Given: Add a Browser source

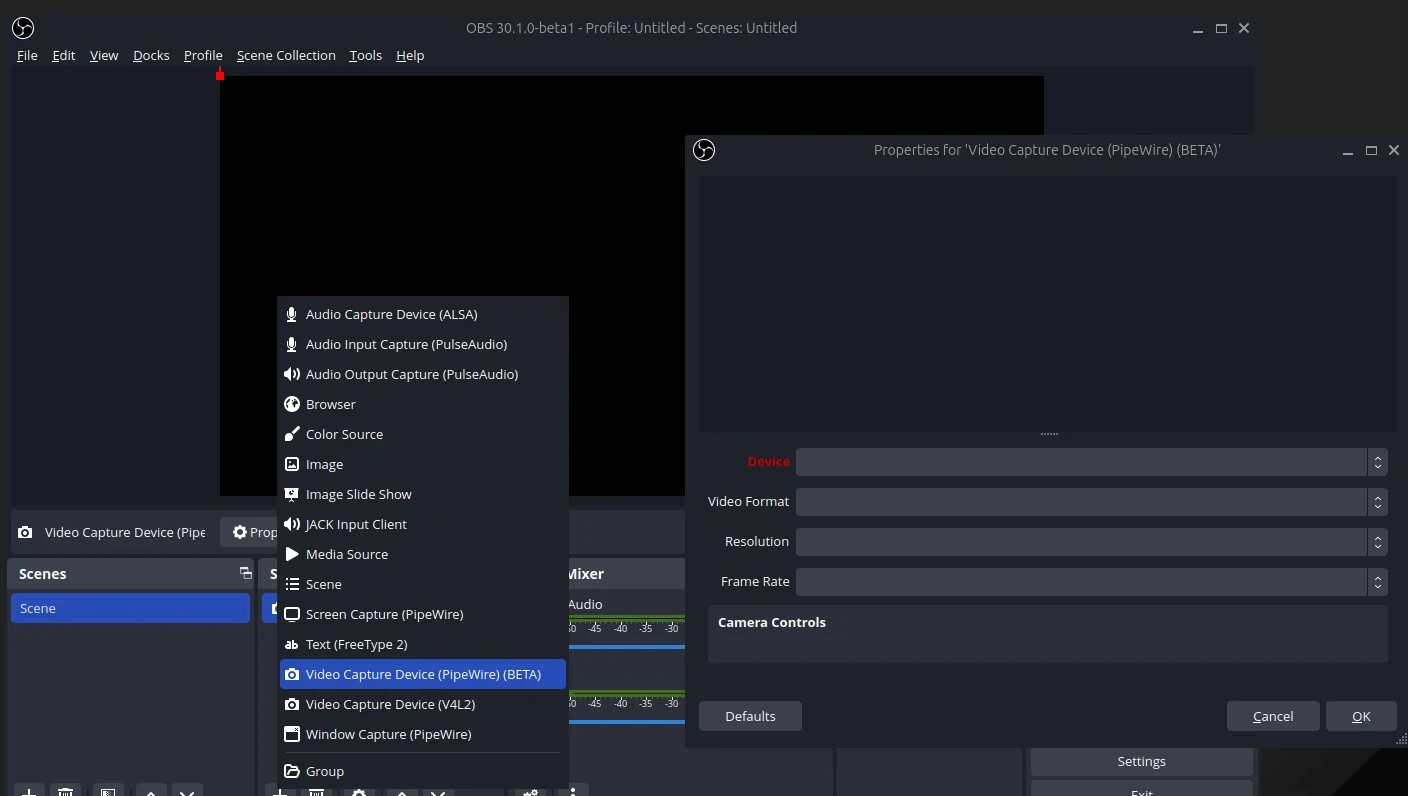Looking at the screenshot, I should tap(423, 404).
